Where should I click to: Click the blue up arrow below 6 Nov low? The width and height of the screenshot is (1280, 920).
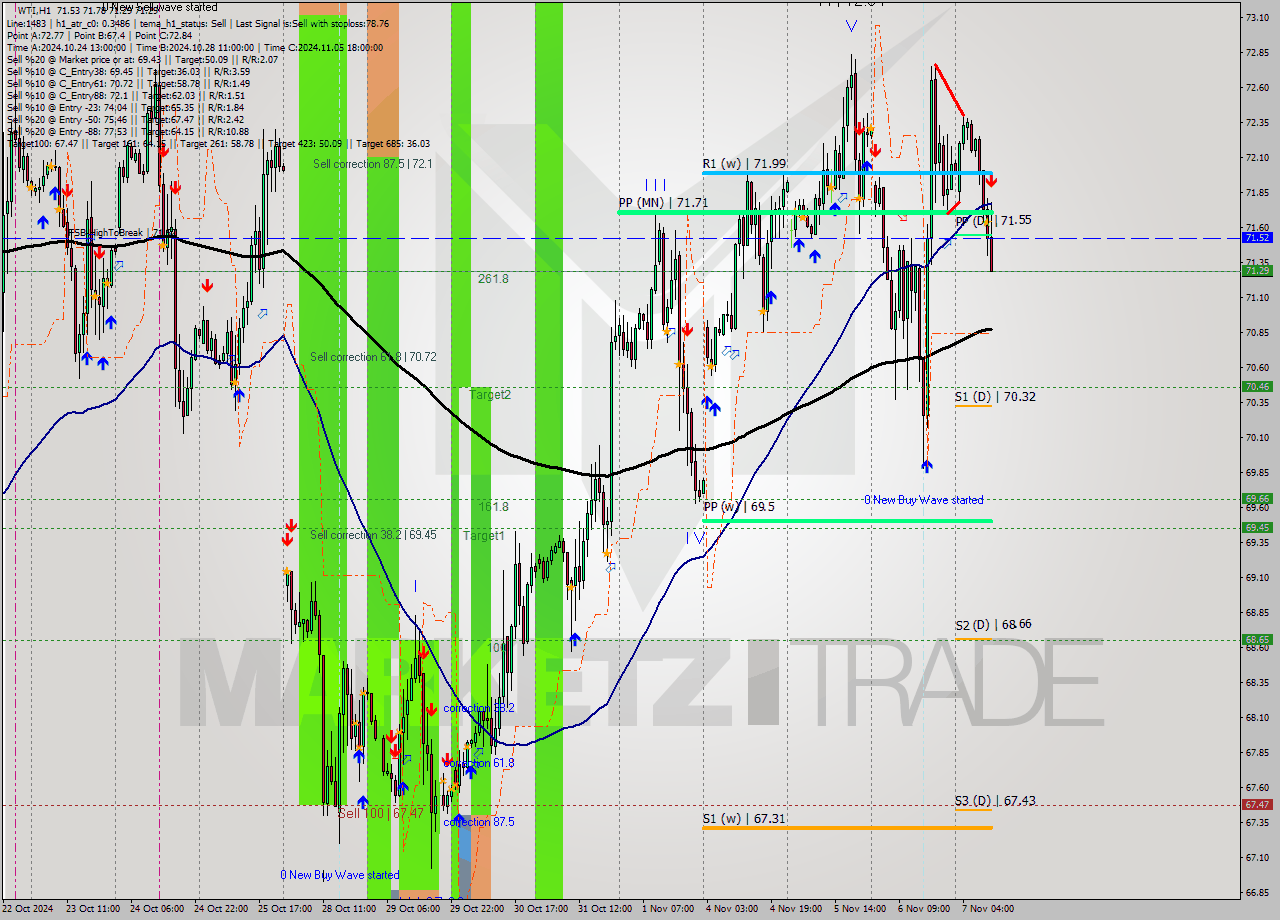tap(927, 465)
